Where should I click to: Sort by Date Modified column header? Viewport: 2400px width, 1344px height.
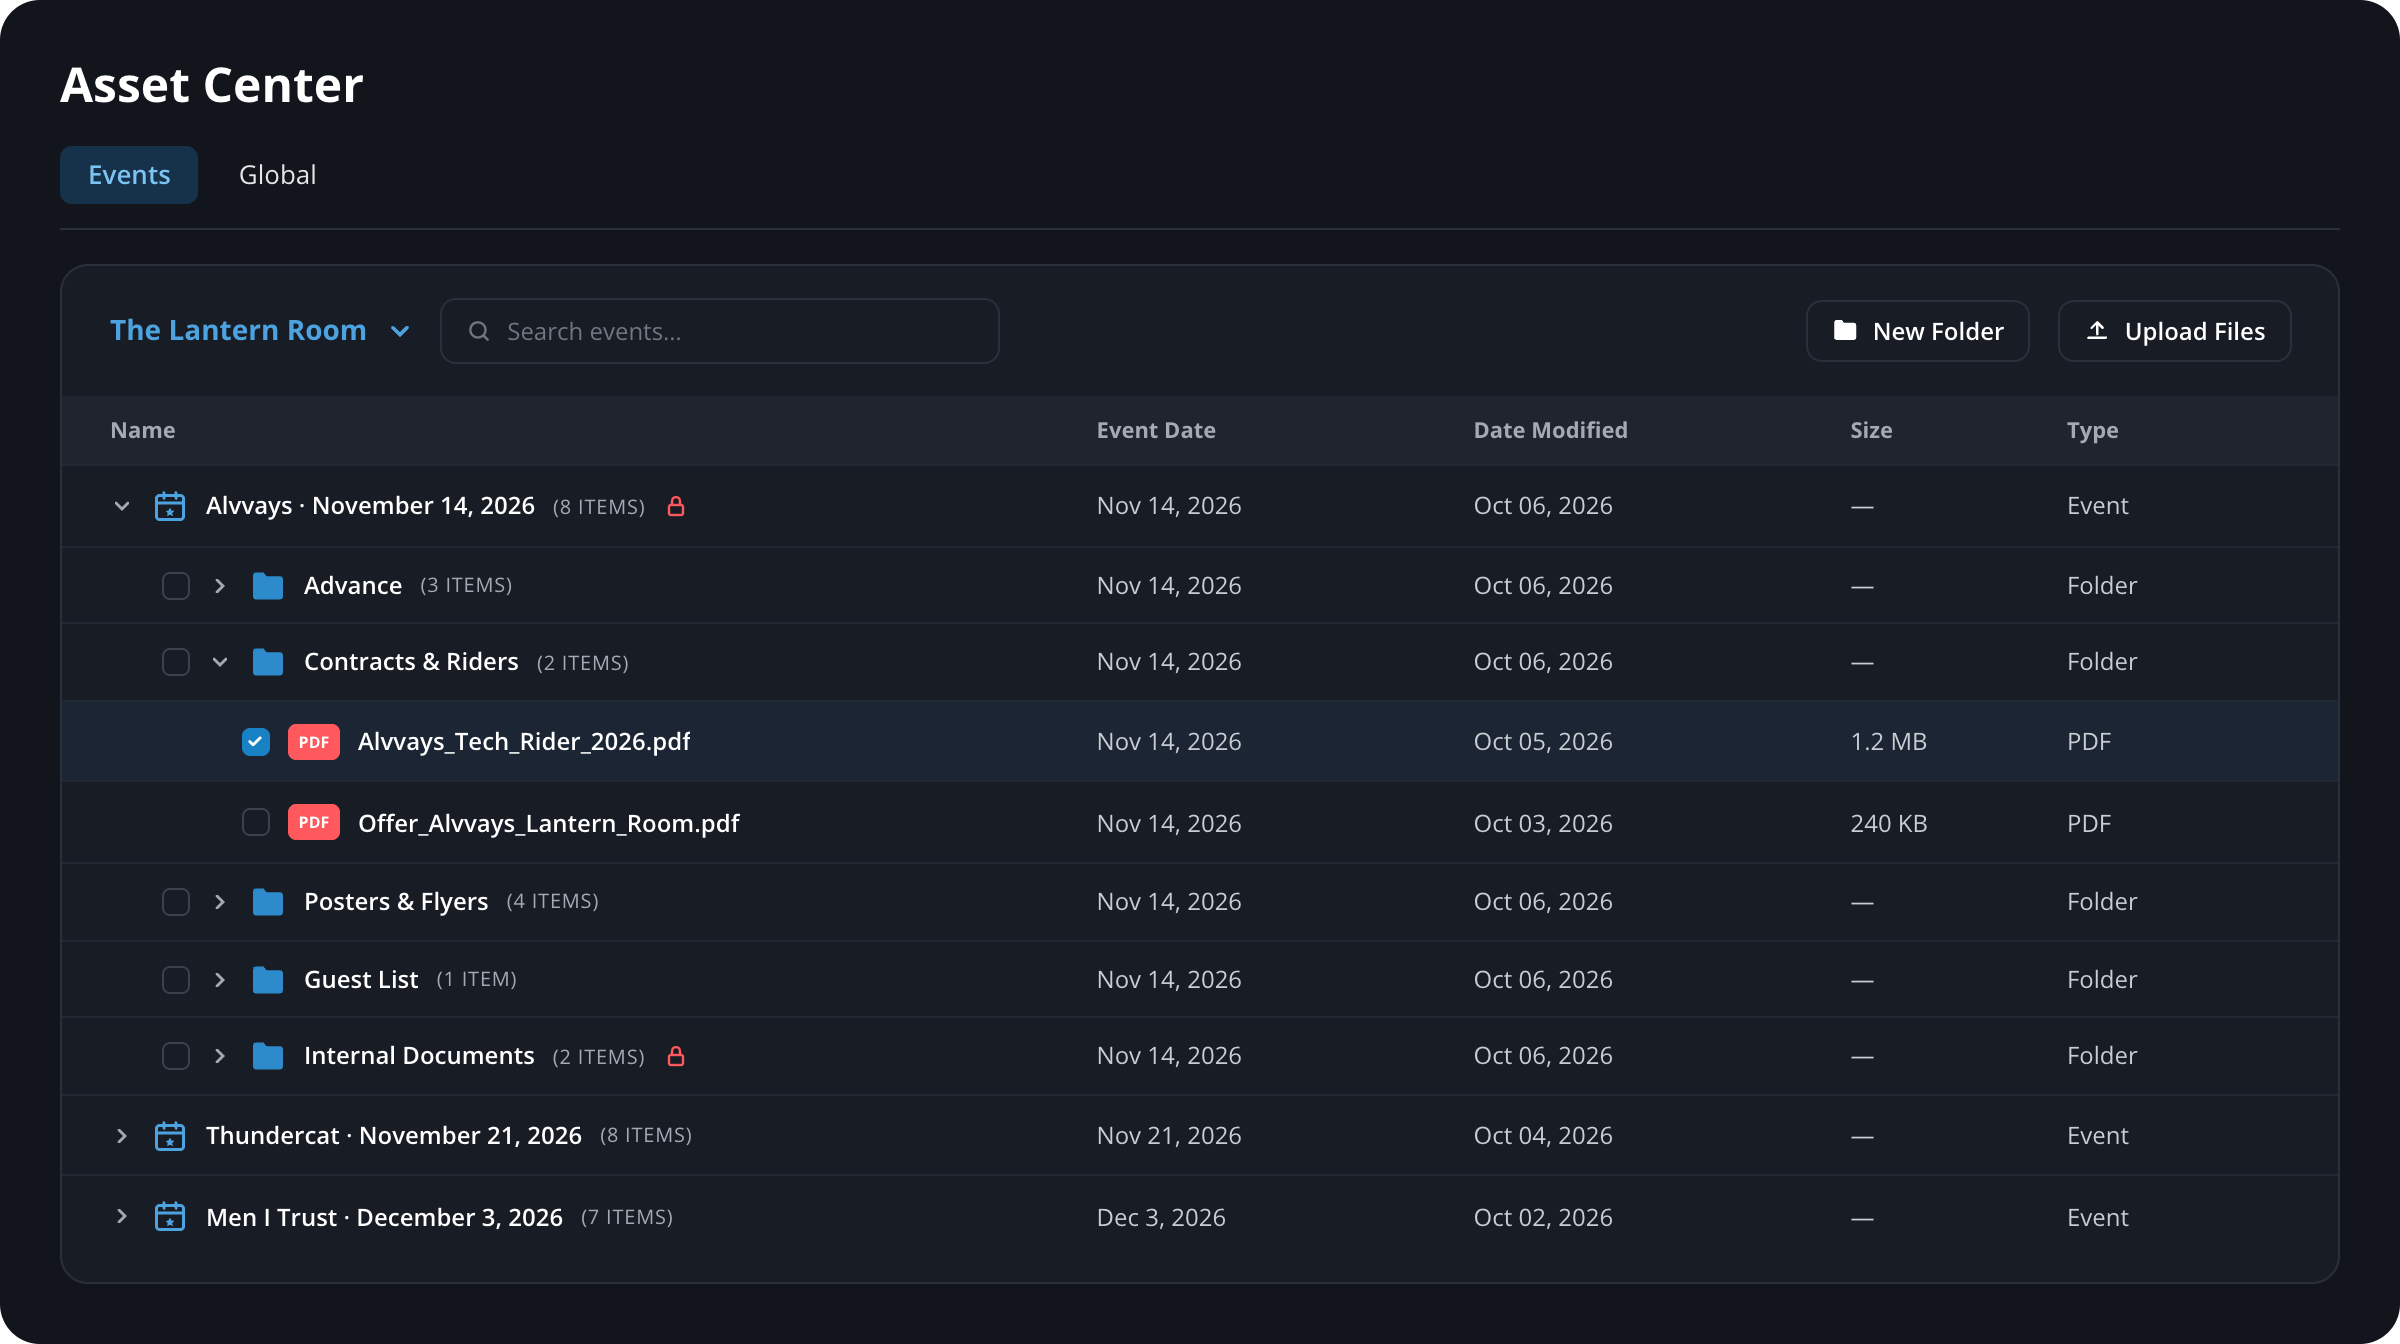(1551, 431)
